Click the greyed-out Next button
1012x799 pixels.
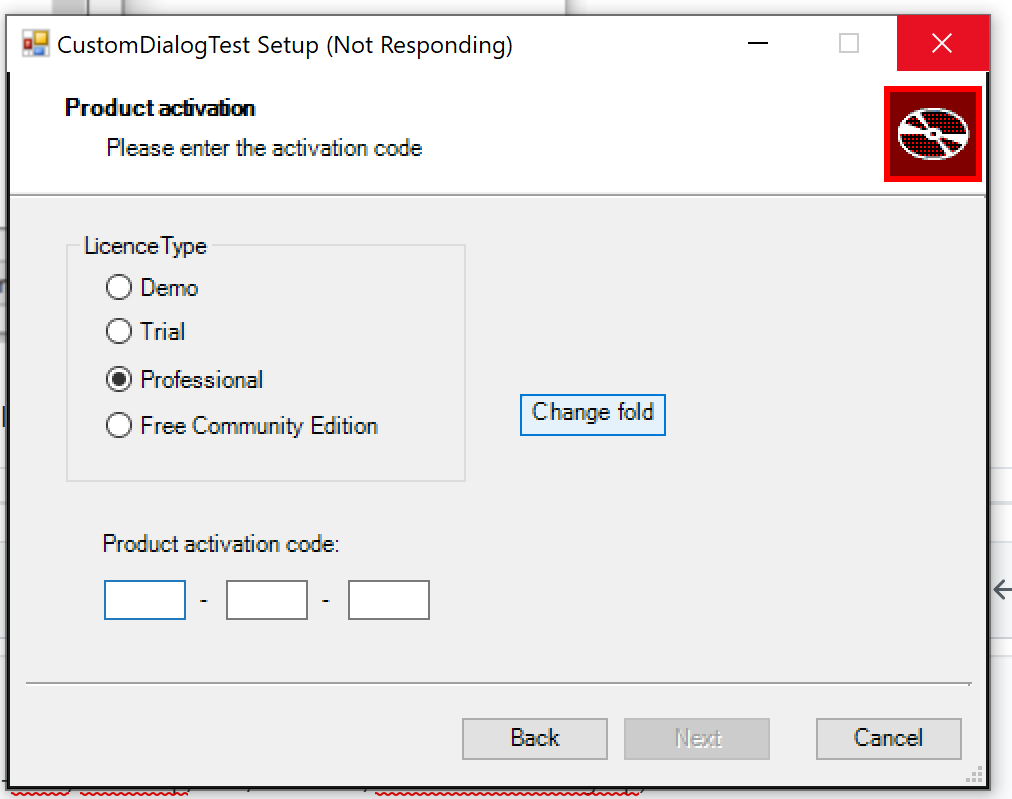(696, 738)
